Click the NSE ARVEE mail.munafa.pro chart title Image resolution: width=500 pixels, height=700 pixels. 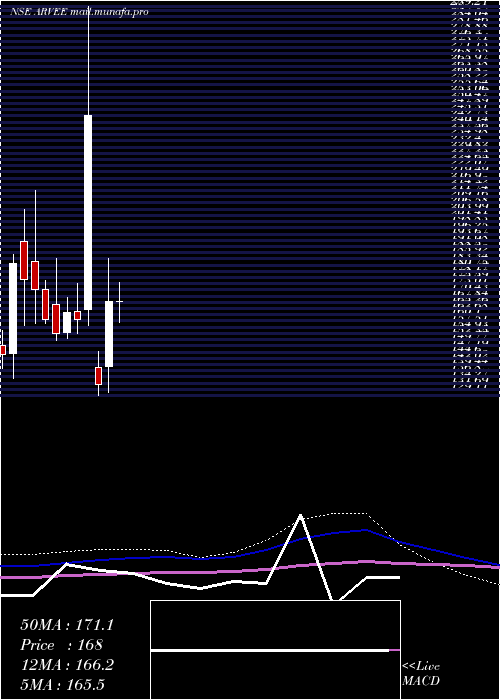[x=79, y=12]
